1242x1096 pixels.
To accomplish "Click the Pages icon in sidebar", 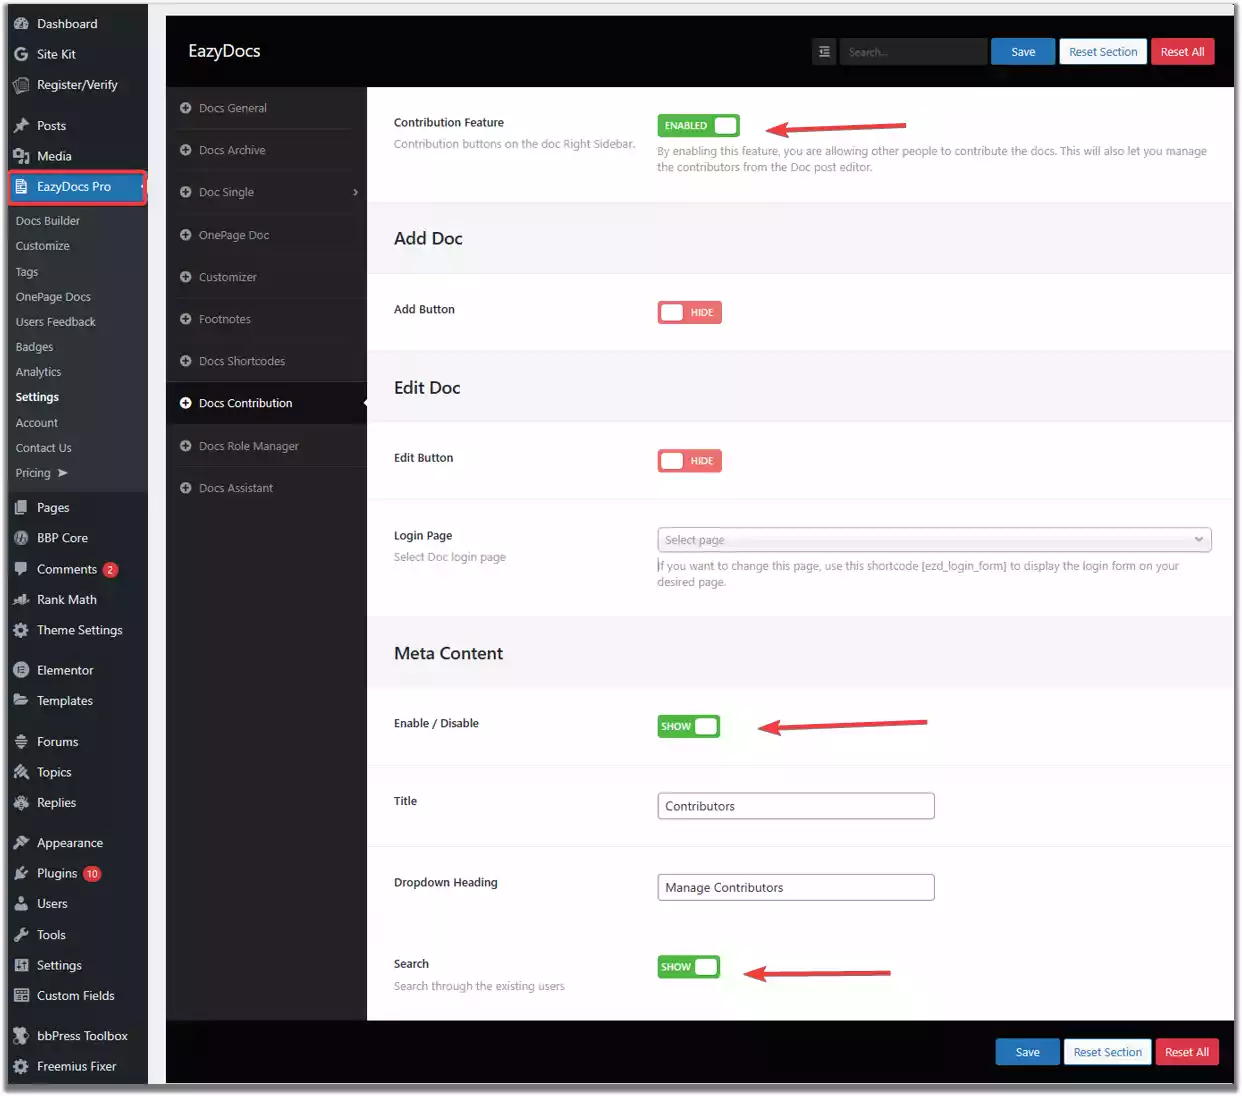I will click(21, 508).
